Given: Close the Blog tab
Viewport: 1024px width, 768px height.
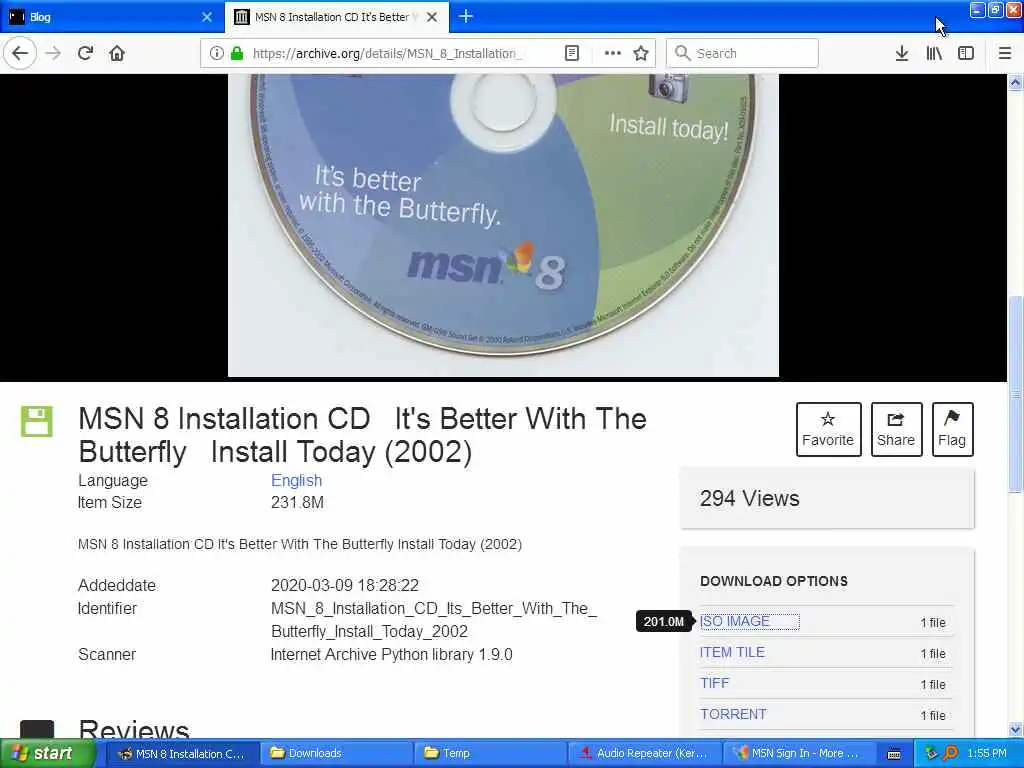Looking at the screenshot, I should coord(207,17).
